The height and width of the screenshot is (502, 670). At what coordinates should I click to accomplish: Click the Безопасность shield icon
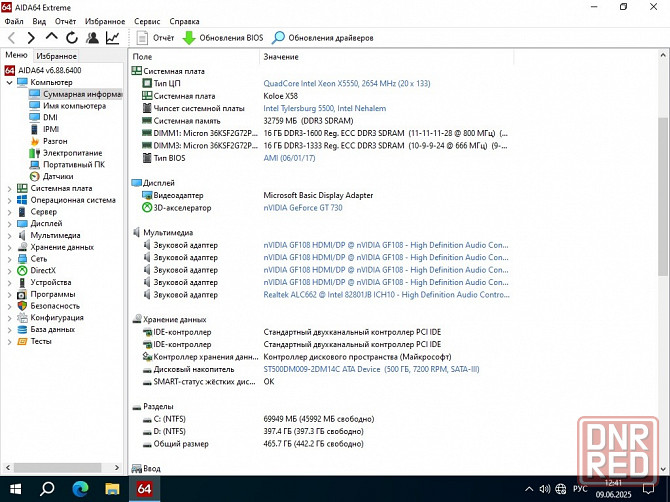[22, 306]
